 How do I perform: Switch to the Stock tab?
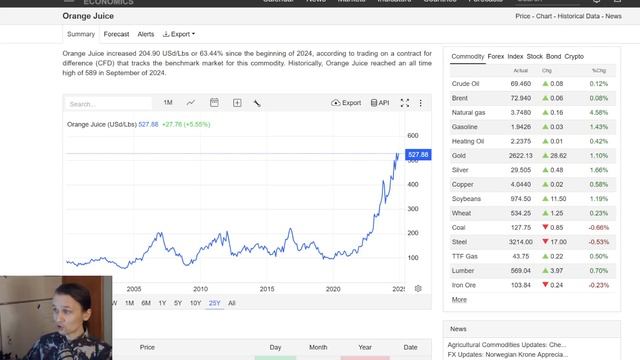coord(534,56)
